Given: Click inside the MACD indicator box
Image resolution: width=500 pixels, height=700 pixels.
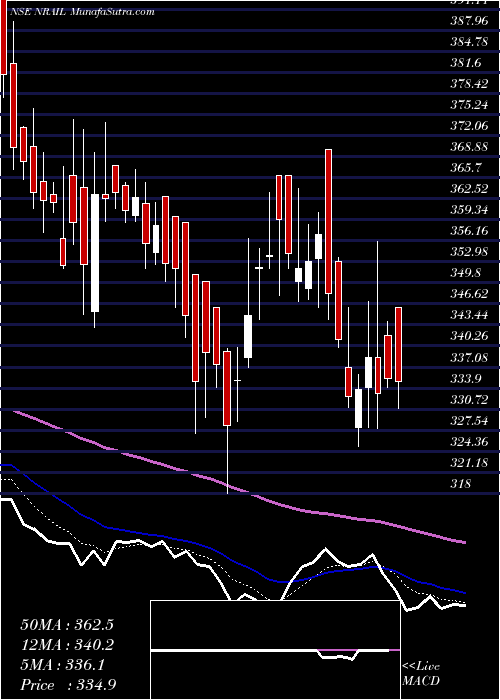Looking at the screenshot, I should (275, 650).
